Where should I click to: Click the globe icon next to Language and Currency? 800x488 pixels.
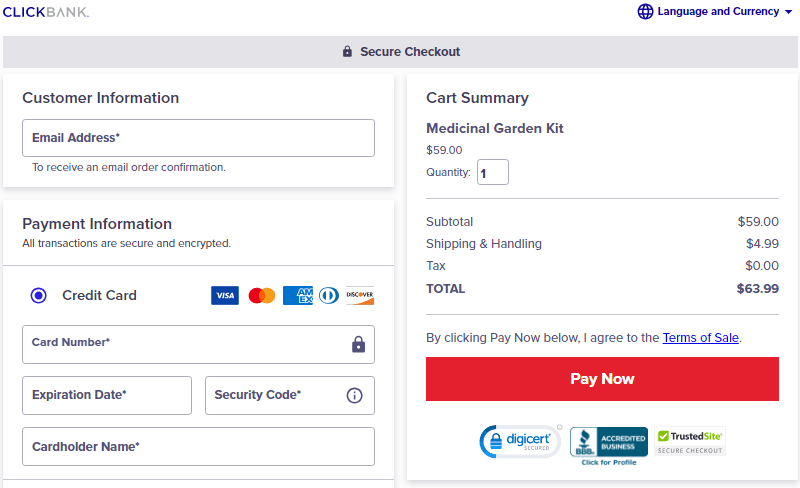[645, 11]
